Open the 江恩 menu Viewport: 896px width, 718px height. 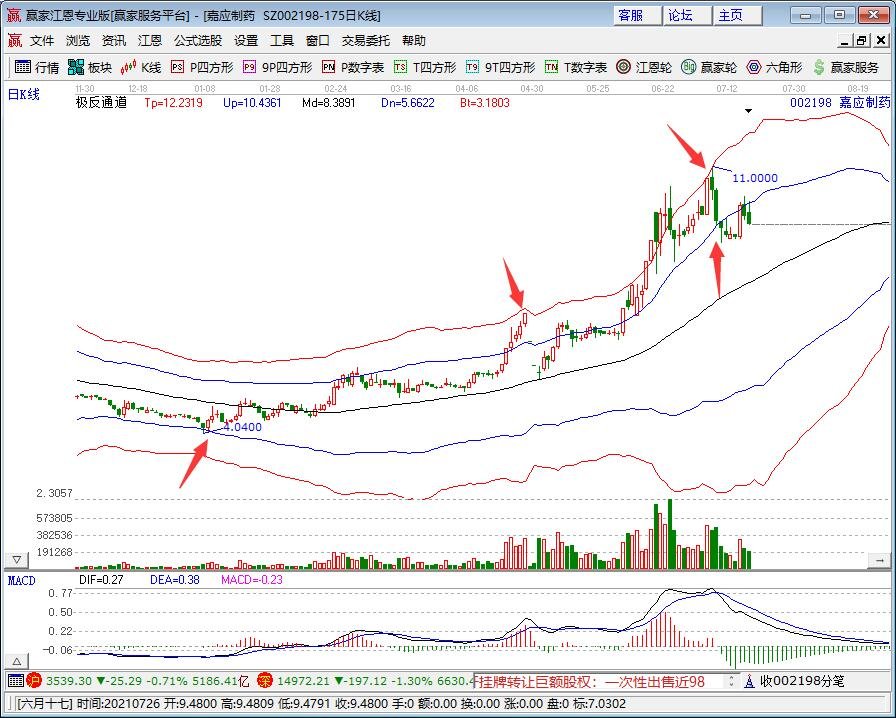[150, 41]
